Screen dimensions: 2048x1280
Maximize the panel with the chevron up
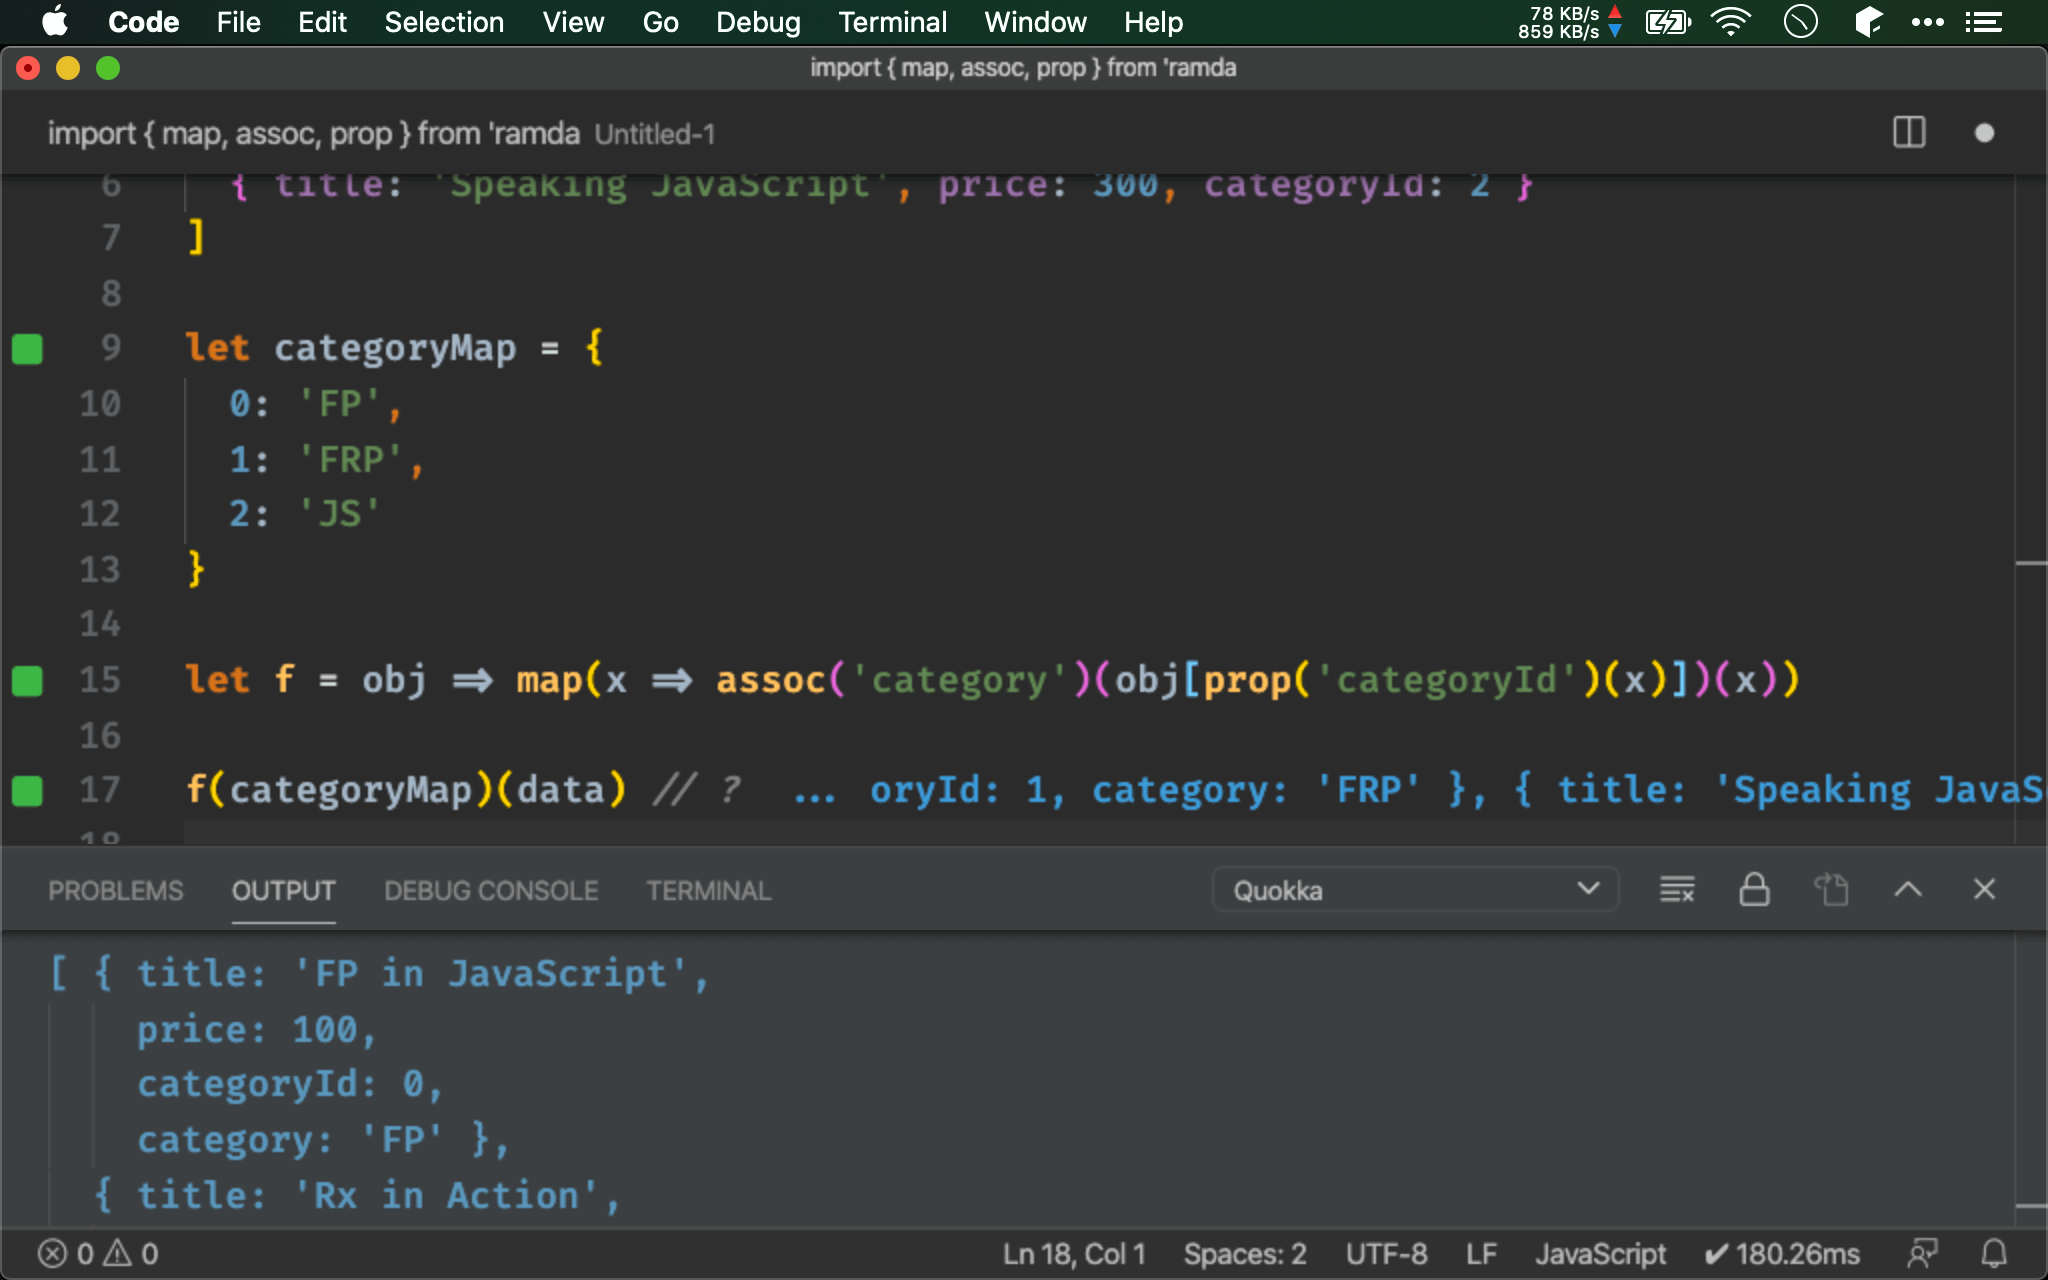(x=1908, y=889)
